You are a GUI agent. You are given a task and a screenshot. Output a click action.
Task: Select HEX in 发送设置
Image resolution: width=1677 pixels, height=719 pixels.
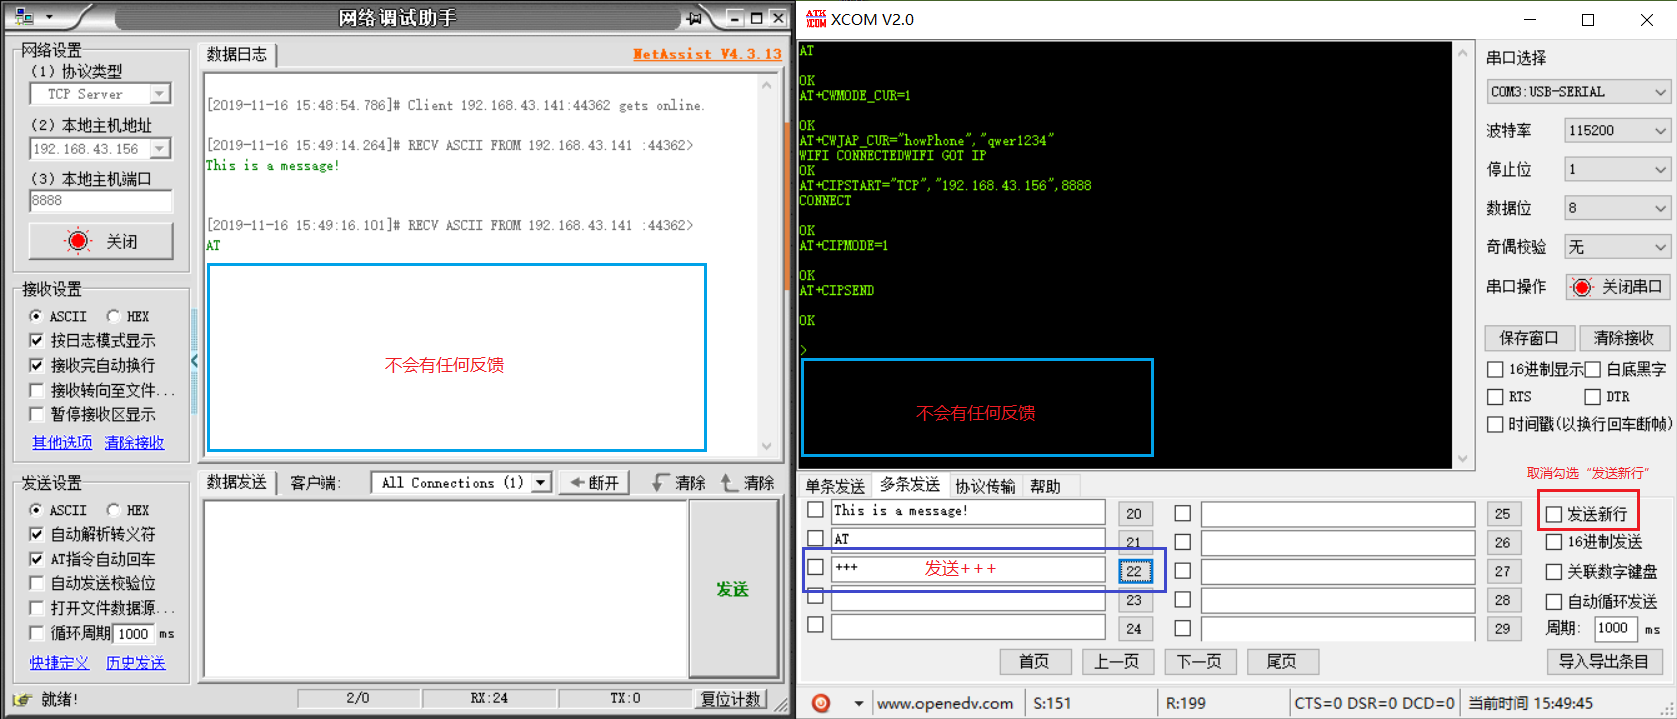click(113, 510)
